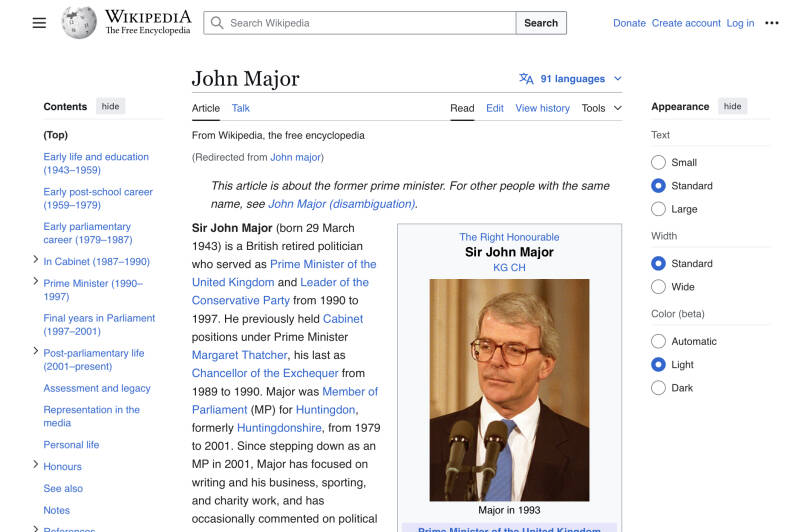Select the Read tab
The image size is (799, 532).
click(462, 108)
